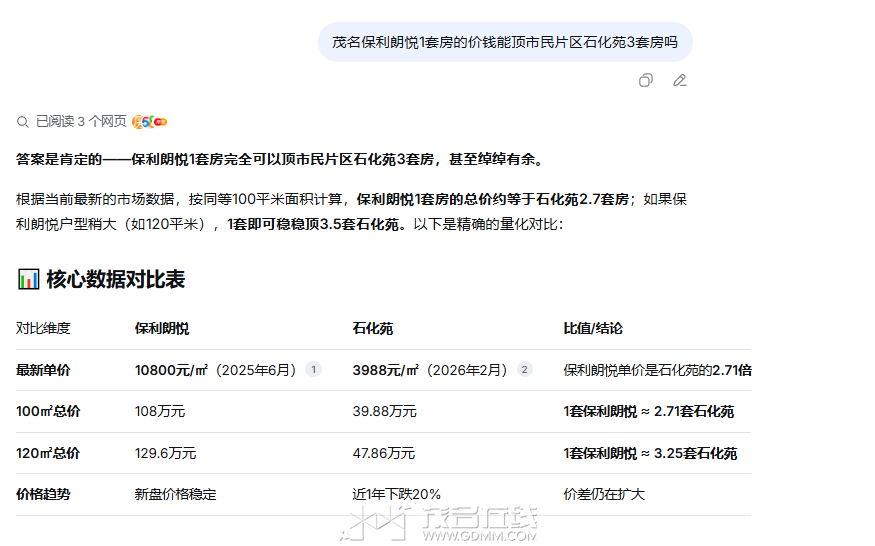Click the 近1年下跌20% trend cell
The image size is (875, 546).
[396, 494]
